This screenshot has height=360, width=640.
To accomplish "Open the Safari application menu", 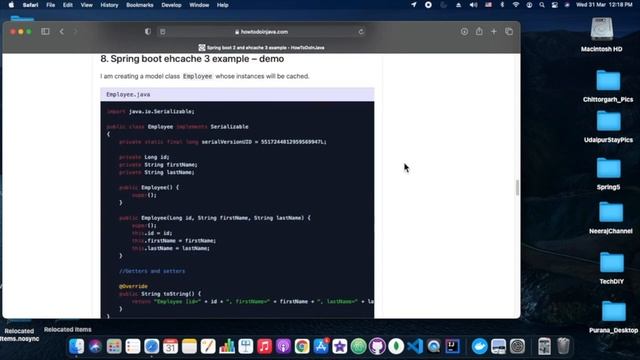I will point(30,5).
